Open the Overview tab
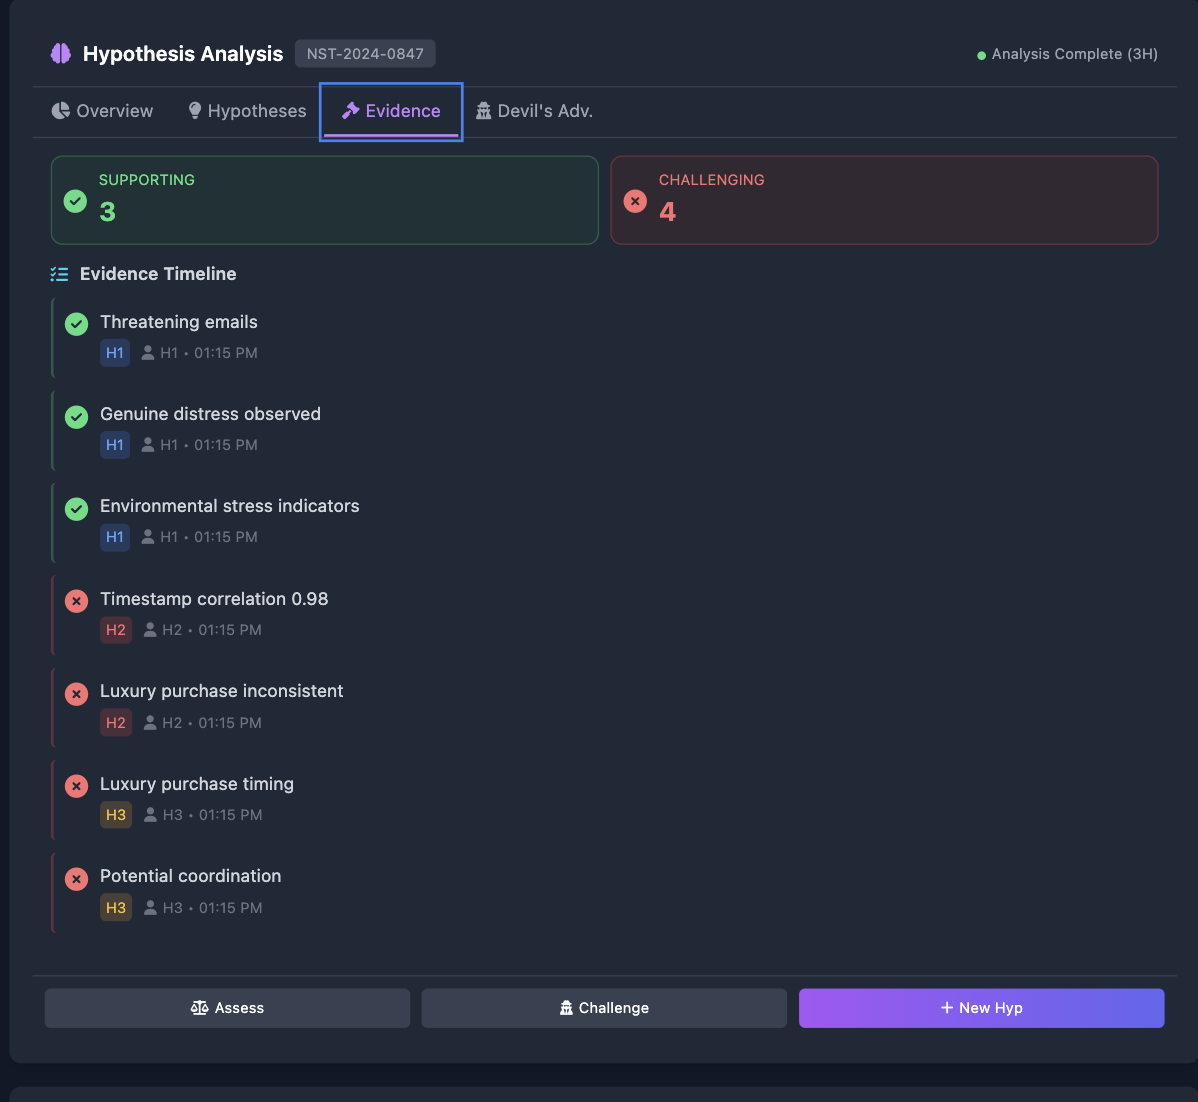 pyautogui.click(x=102, y=111)
